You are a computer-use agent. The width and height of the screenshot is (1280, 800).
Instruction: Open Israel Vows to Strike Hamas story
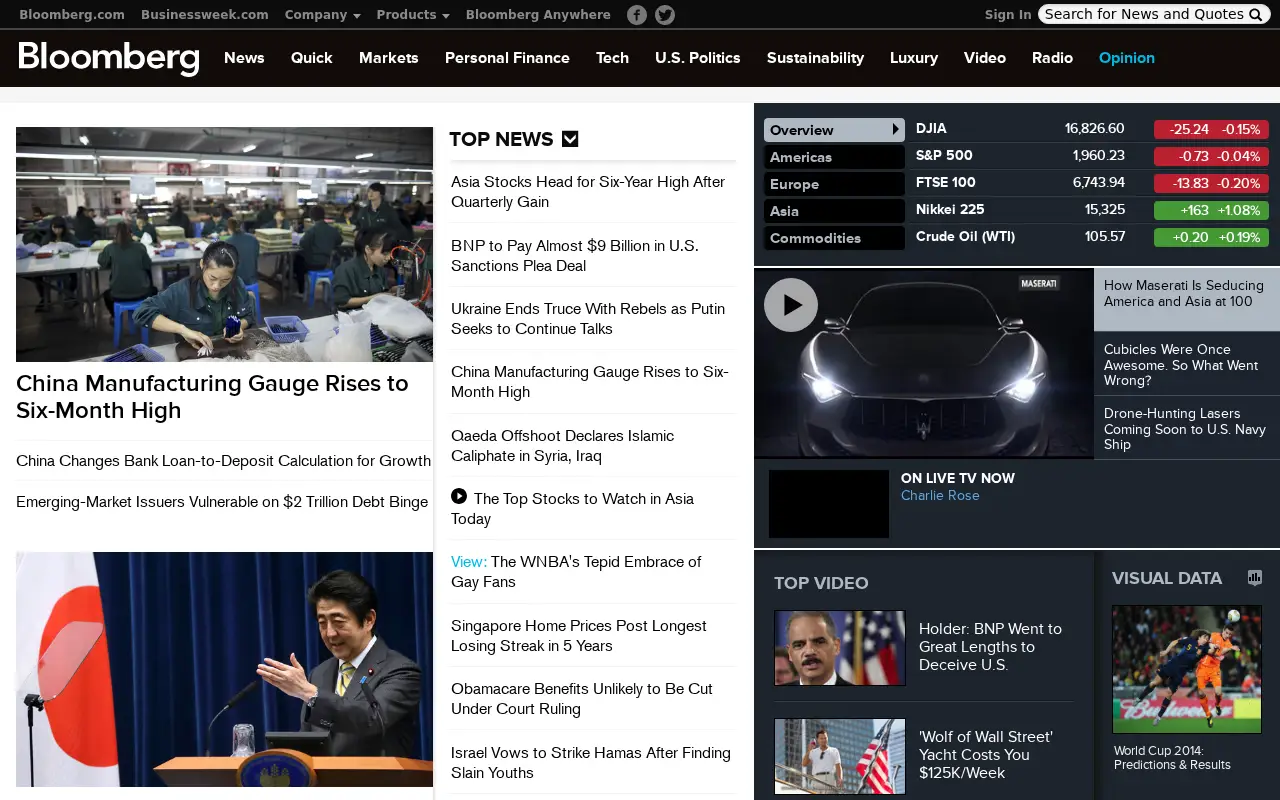(x=591, y=763)
